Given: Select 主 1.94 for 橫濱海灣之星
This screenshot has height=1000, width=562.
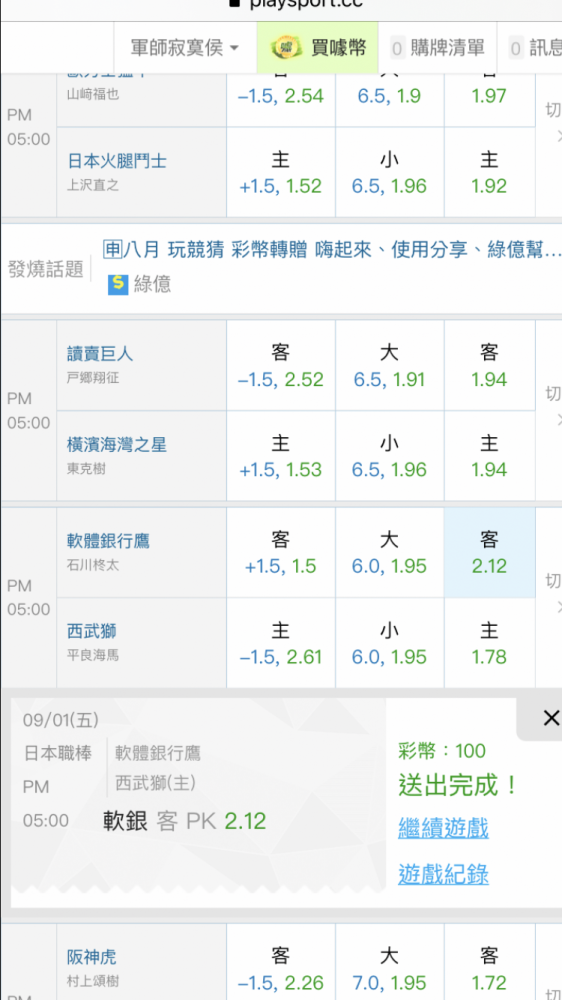Looking at the screenshot, I should (489, 456).
